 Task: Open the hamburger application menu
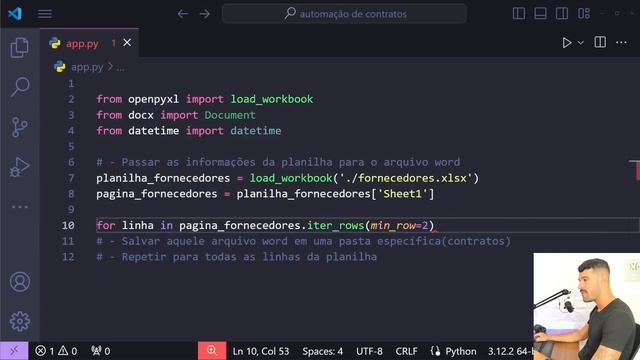[x=44, y=14]
